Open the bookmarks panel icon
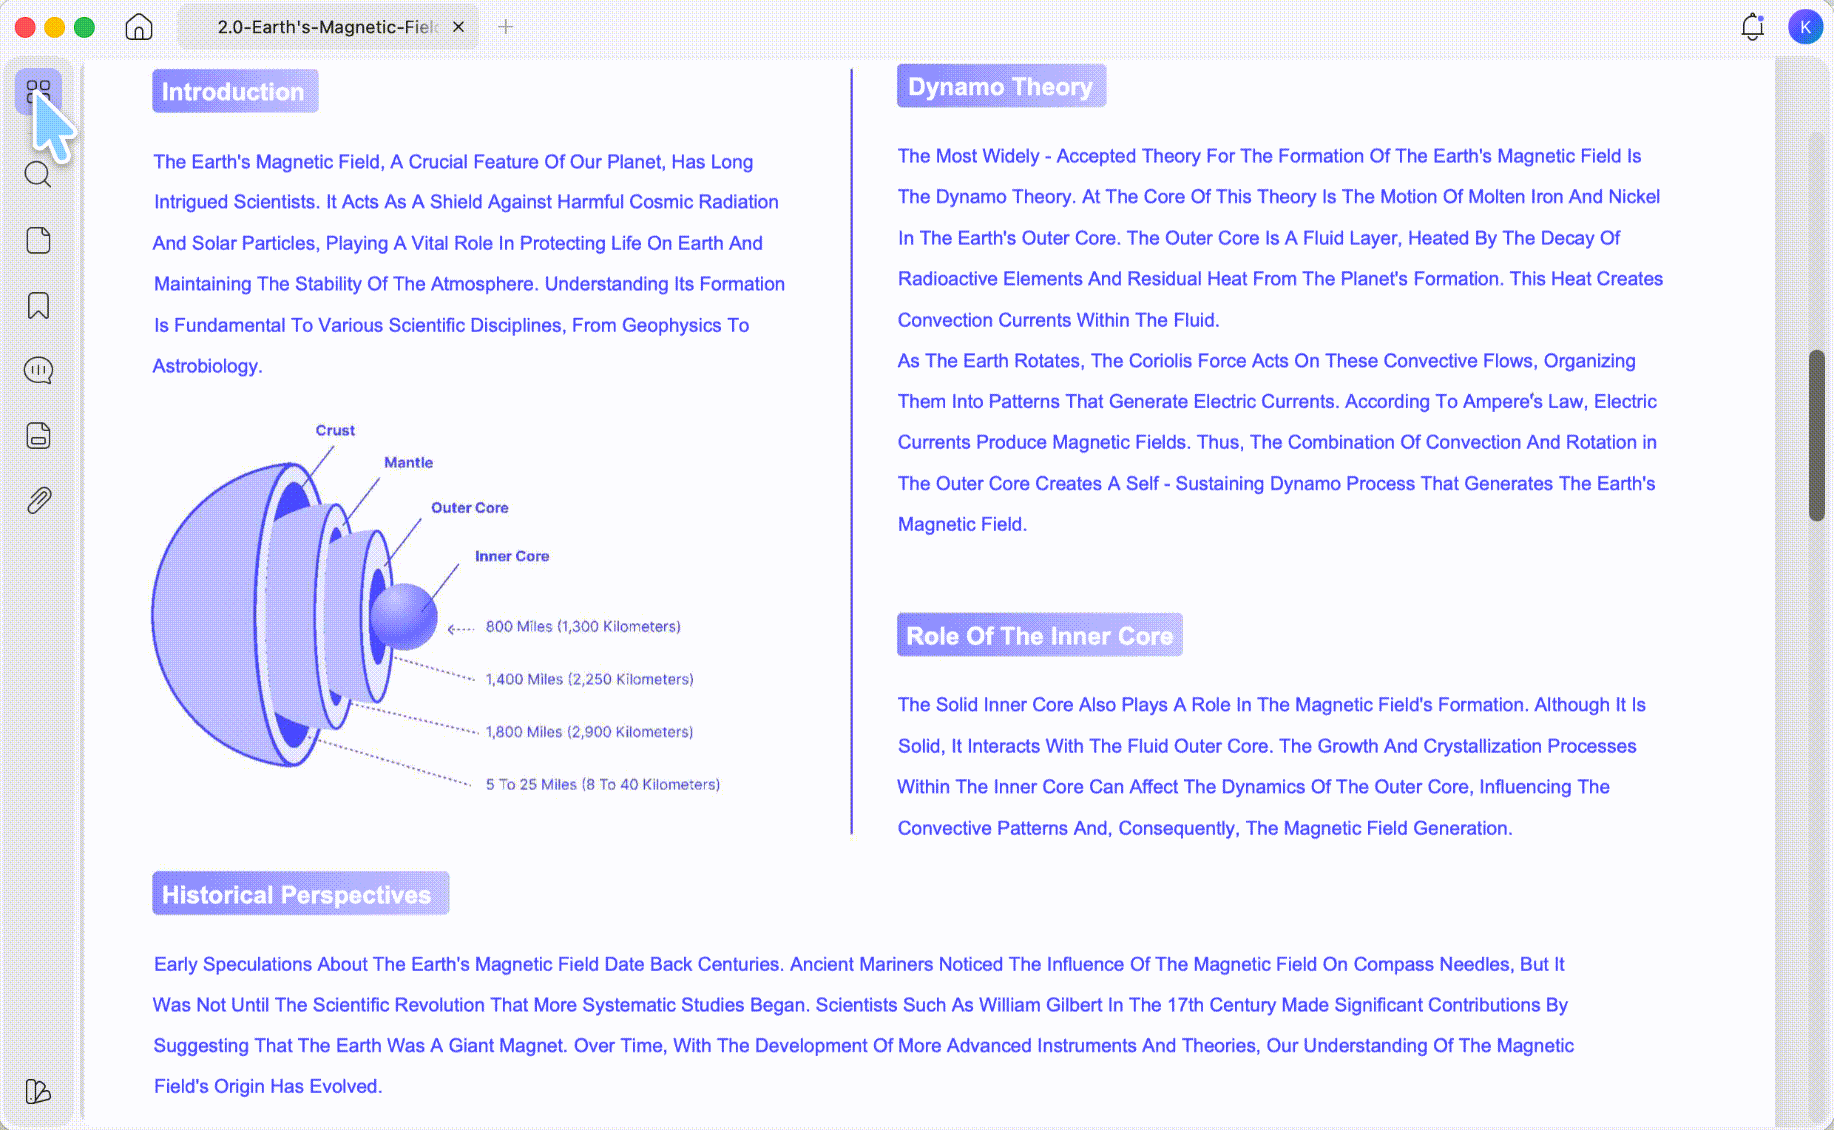Screen dimensions: 1834x1130 tap(38, 305)
